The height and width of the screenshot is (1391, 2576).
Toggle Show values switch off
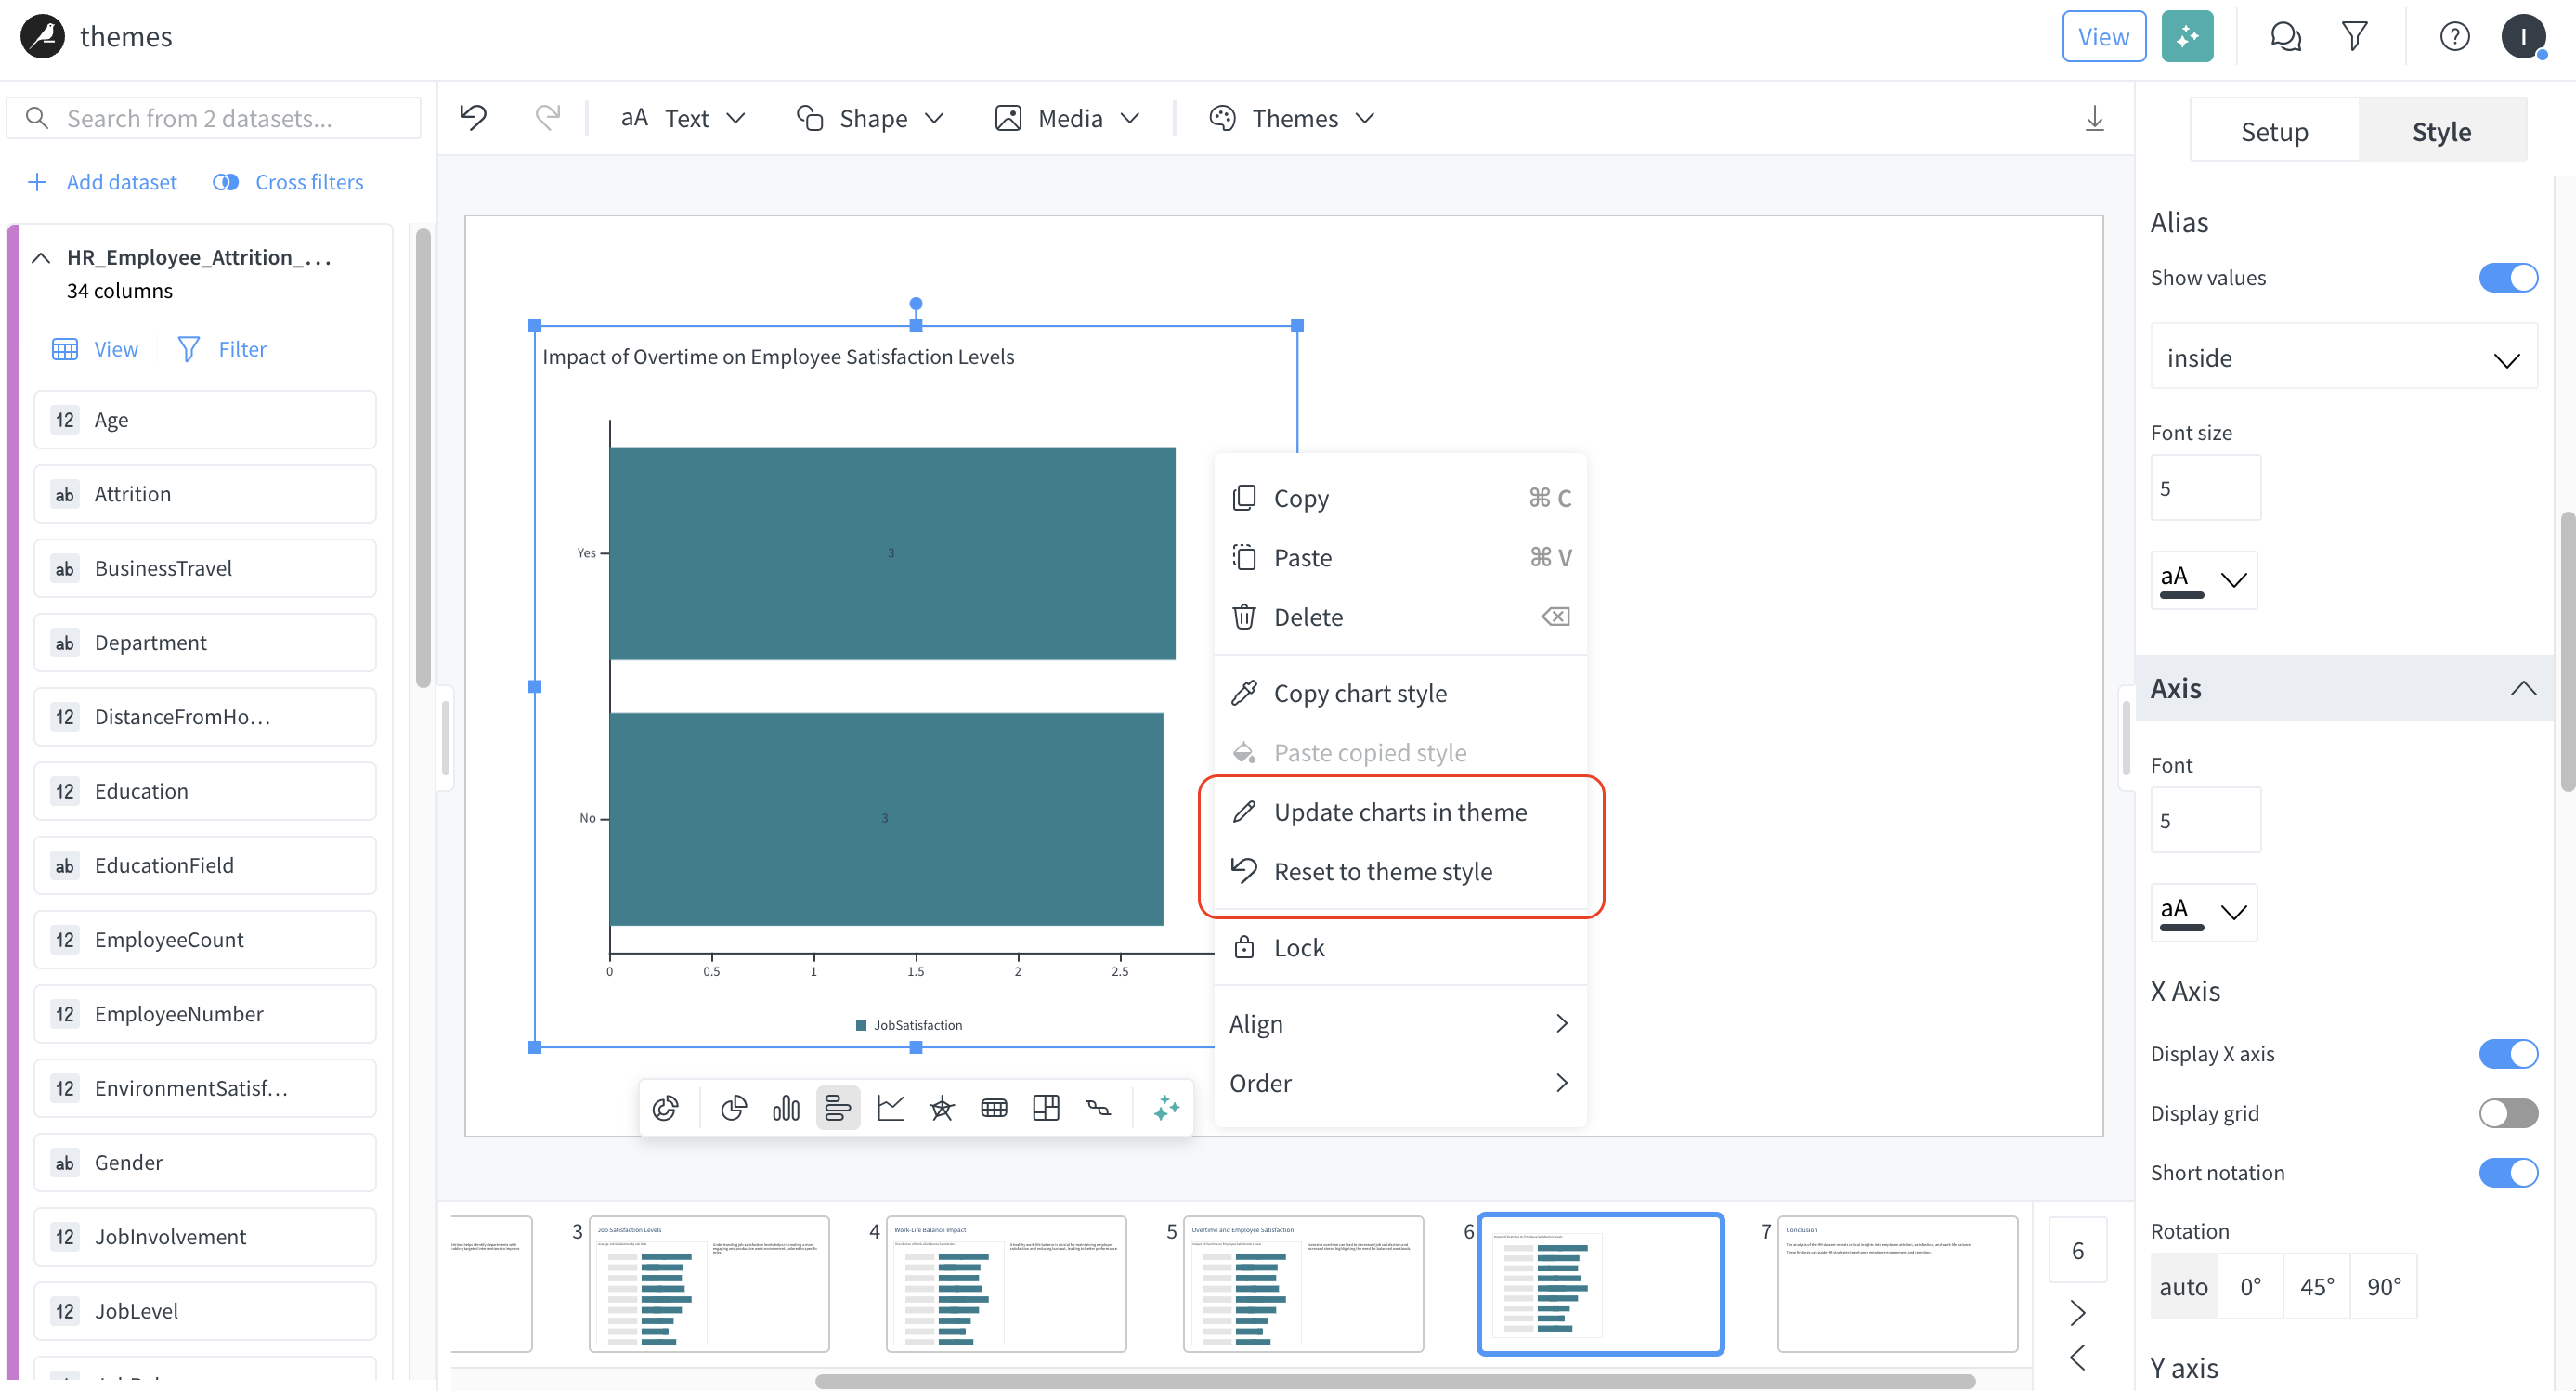[x=2507, y=277]
